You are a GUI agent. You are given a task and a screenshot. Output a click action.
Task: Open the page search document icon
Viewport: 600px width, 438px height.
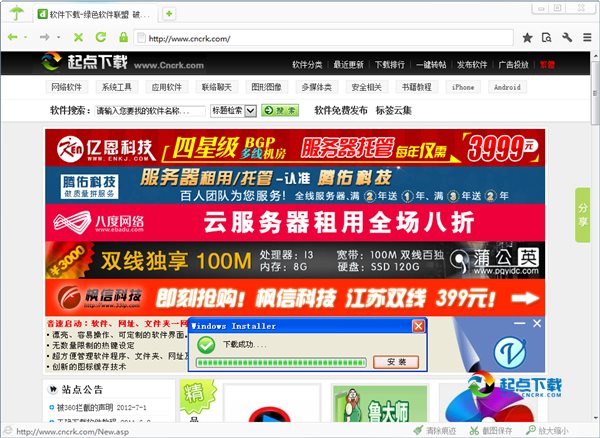(546, 37)
